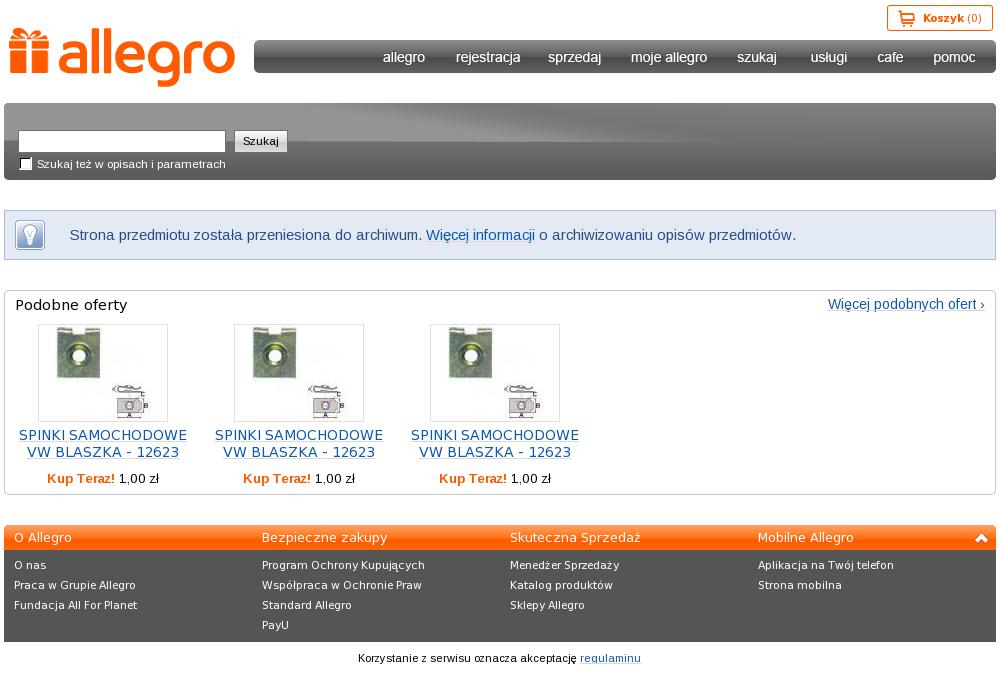Image resolution: width=1000 pixels, height=678 pixels.
Task: Click 'Bezpieczne zakupy' footer heading
Action: coord(324,538)
